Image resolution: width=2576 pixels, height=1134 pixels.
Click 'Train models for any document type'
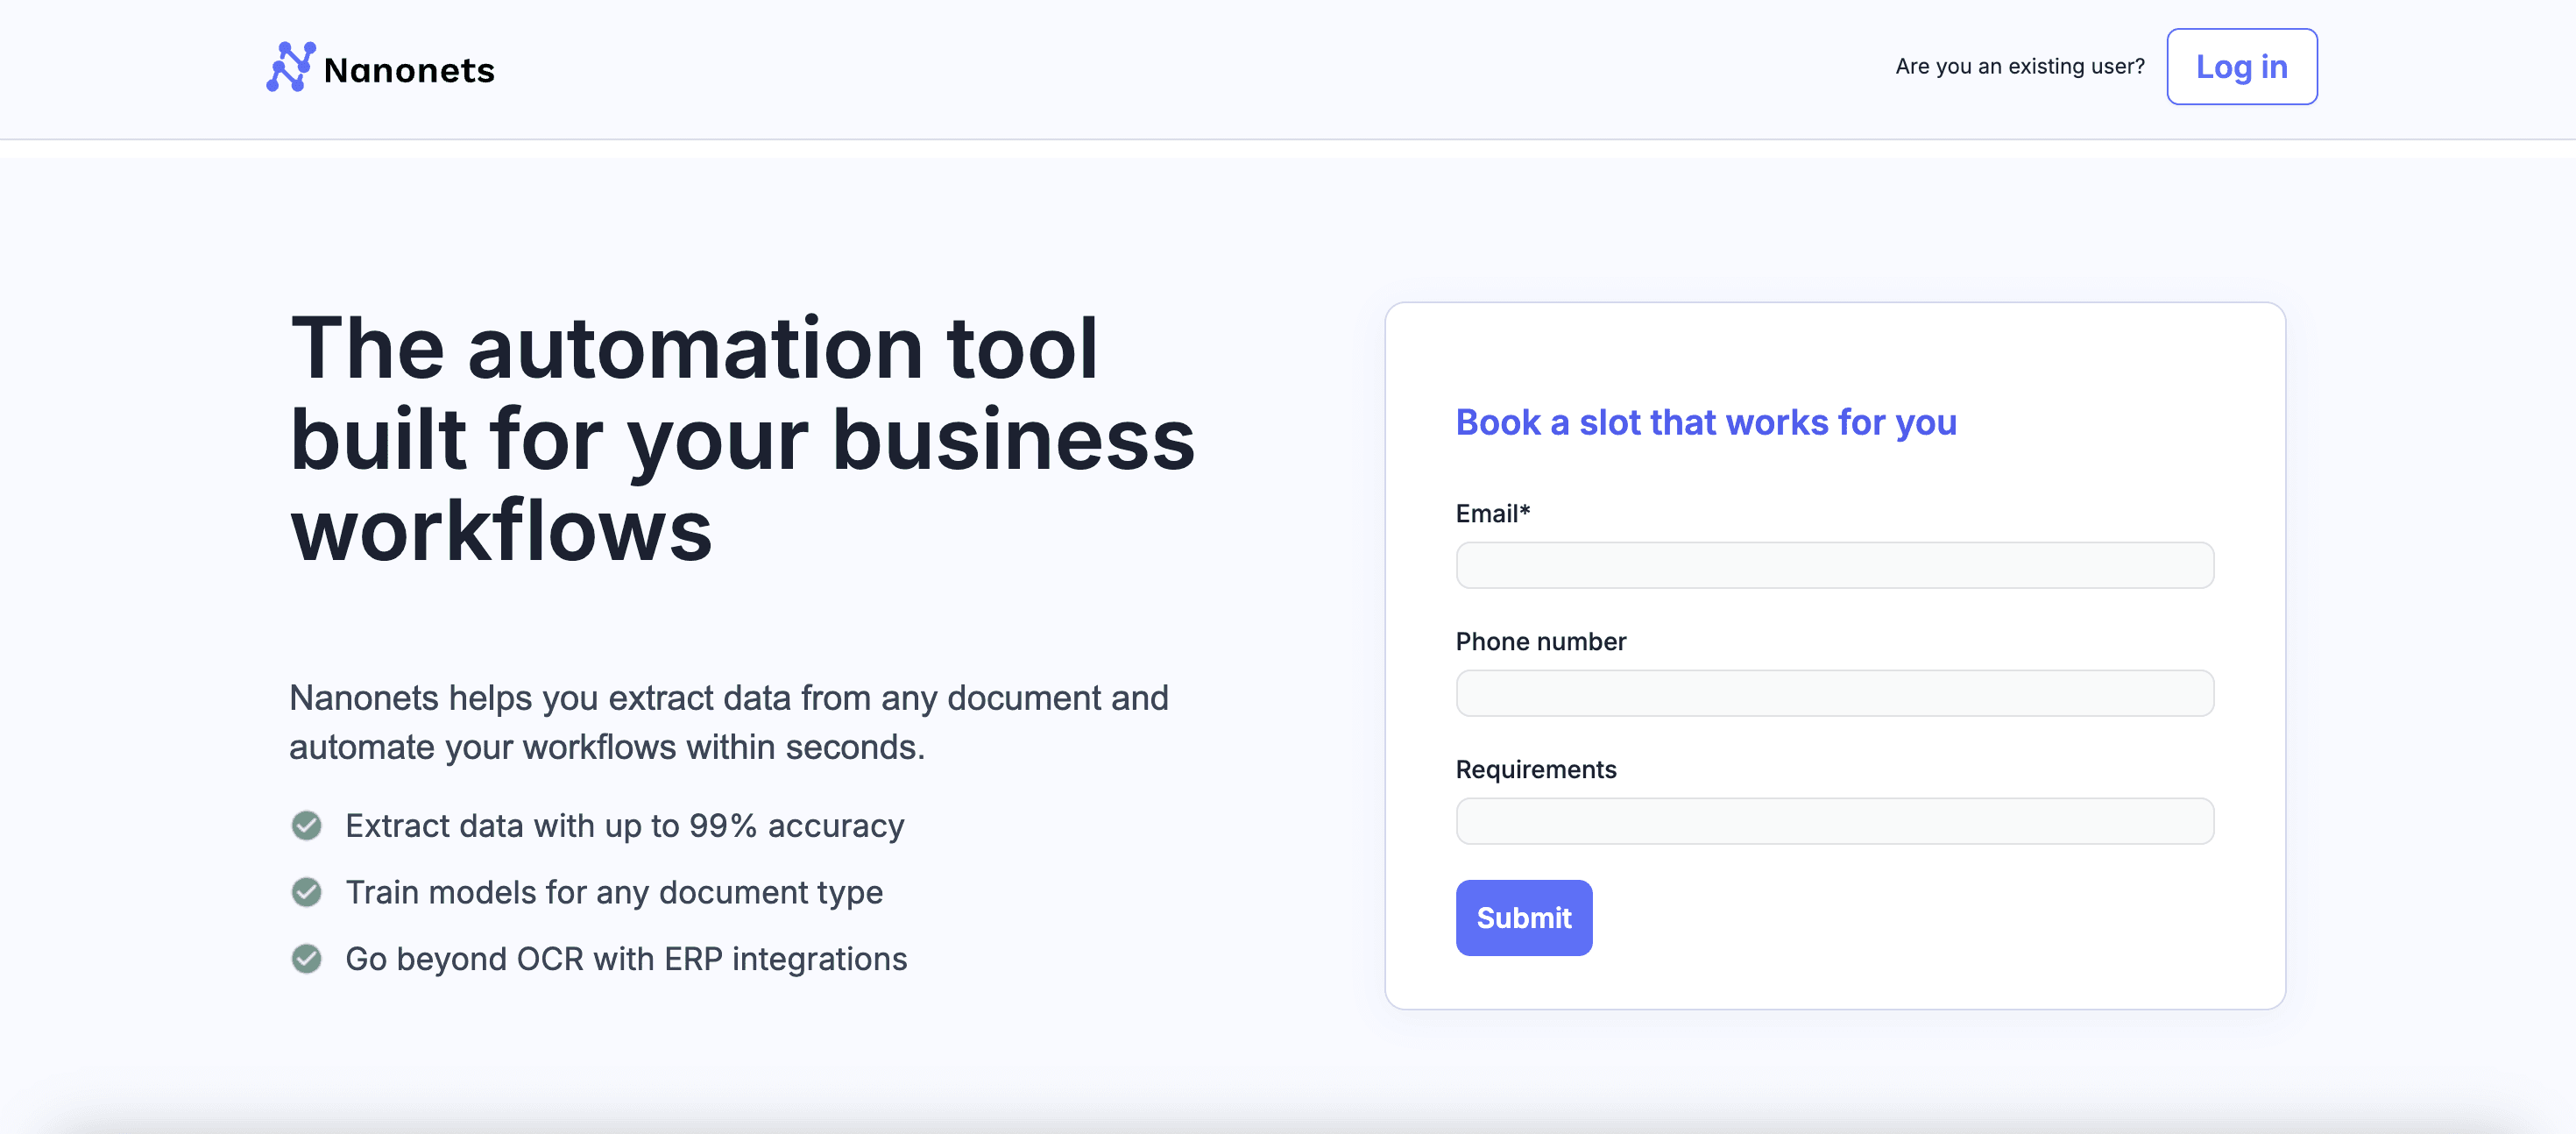pyautogui.click(x=614, y=892)
